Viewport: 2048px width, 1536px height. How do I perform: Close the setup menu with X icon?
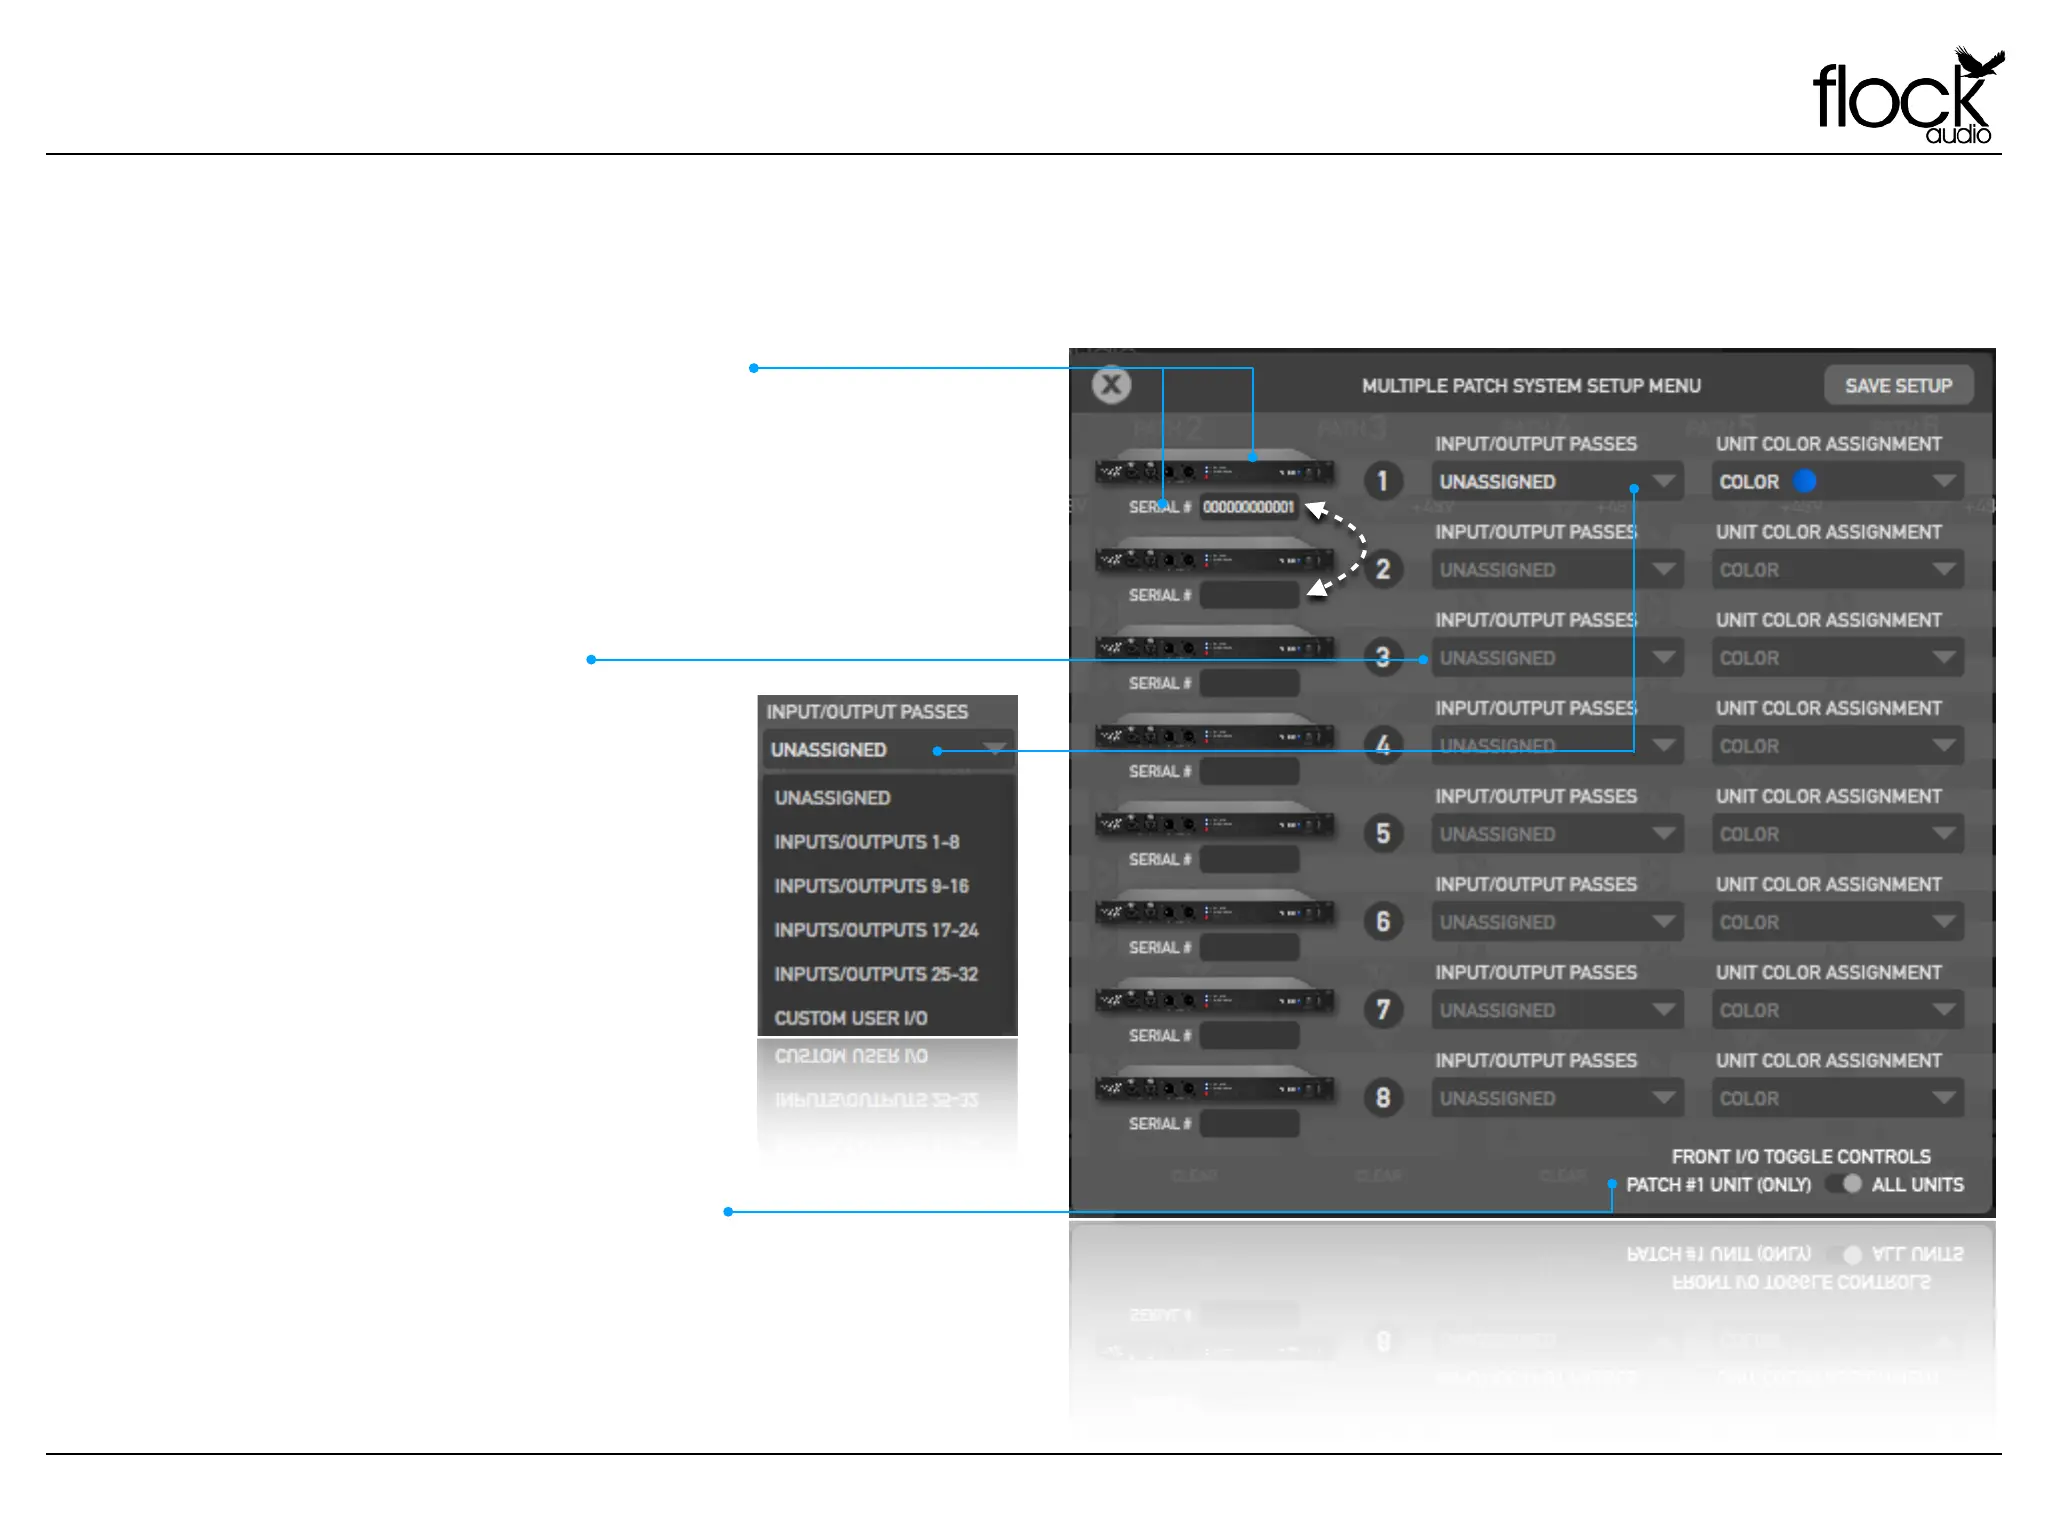click(1111, 385)
